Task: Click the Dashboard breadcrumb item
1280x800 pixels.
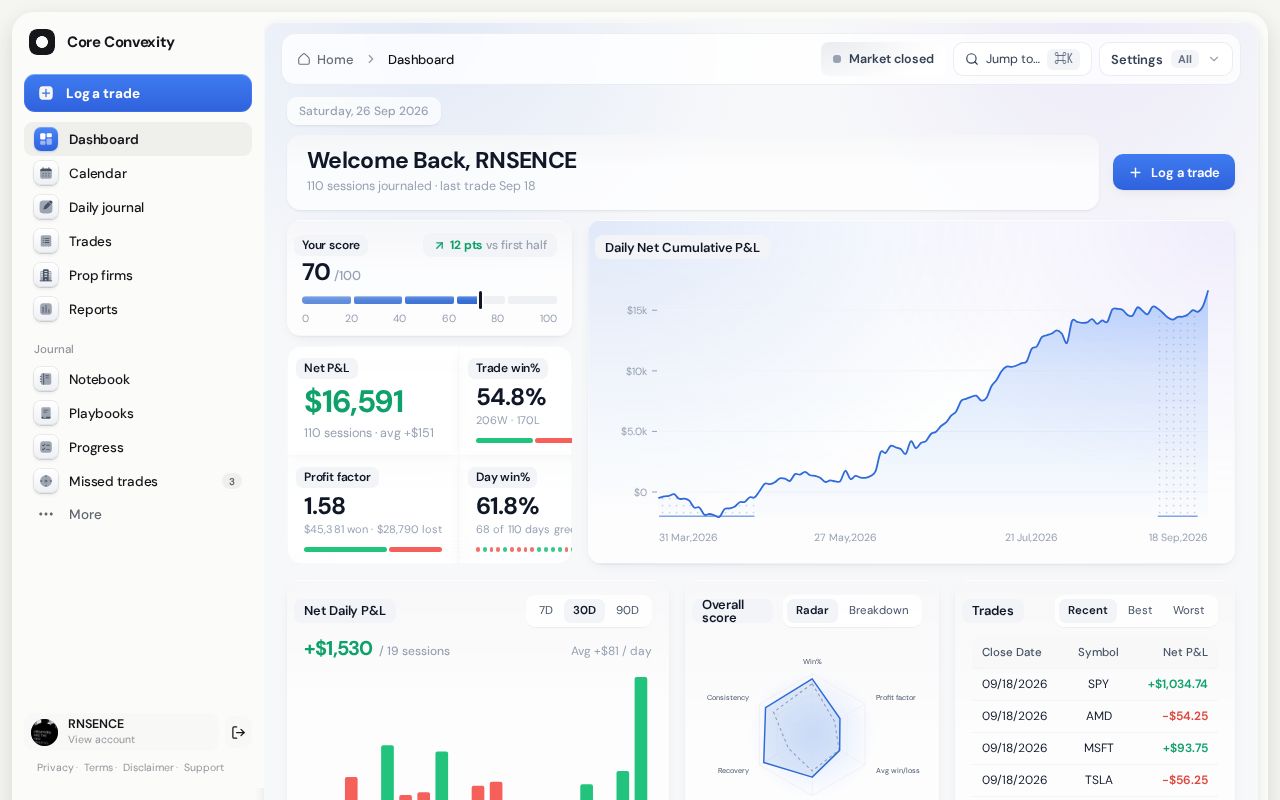Action: click(421, 59)
